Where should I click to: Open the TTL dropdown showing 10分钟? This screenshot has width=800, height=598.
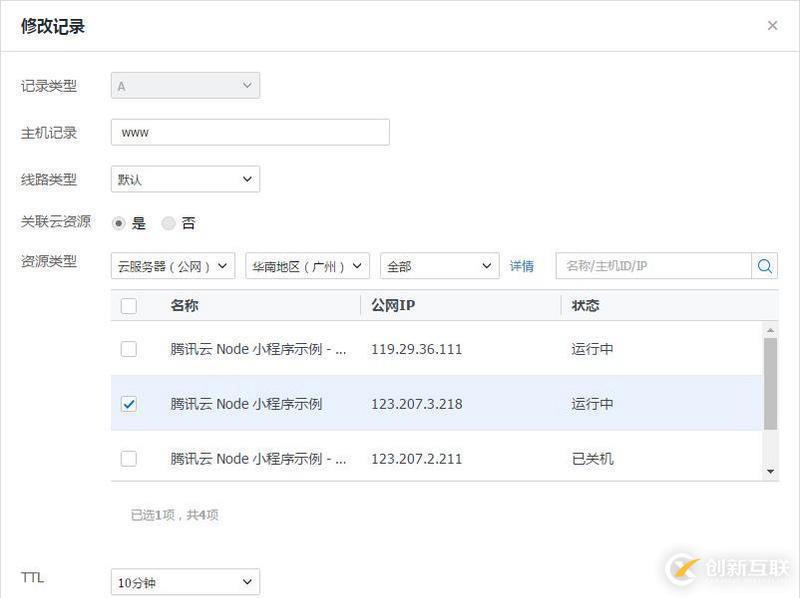tap(185, 582)
